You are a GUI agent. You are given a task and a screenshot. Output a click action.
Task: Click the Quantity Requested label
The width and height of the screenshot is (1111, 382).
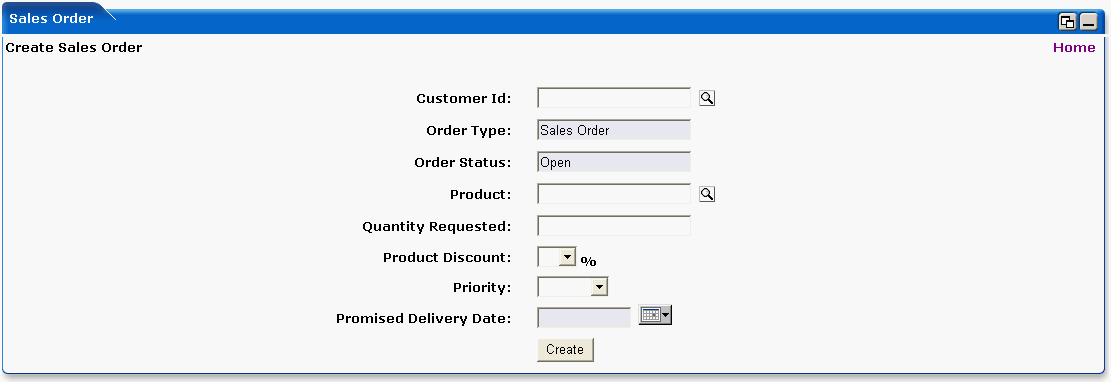pyautogui.click(x=436, y=227)
